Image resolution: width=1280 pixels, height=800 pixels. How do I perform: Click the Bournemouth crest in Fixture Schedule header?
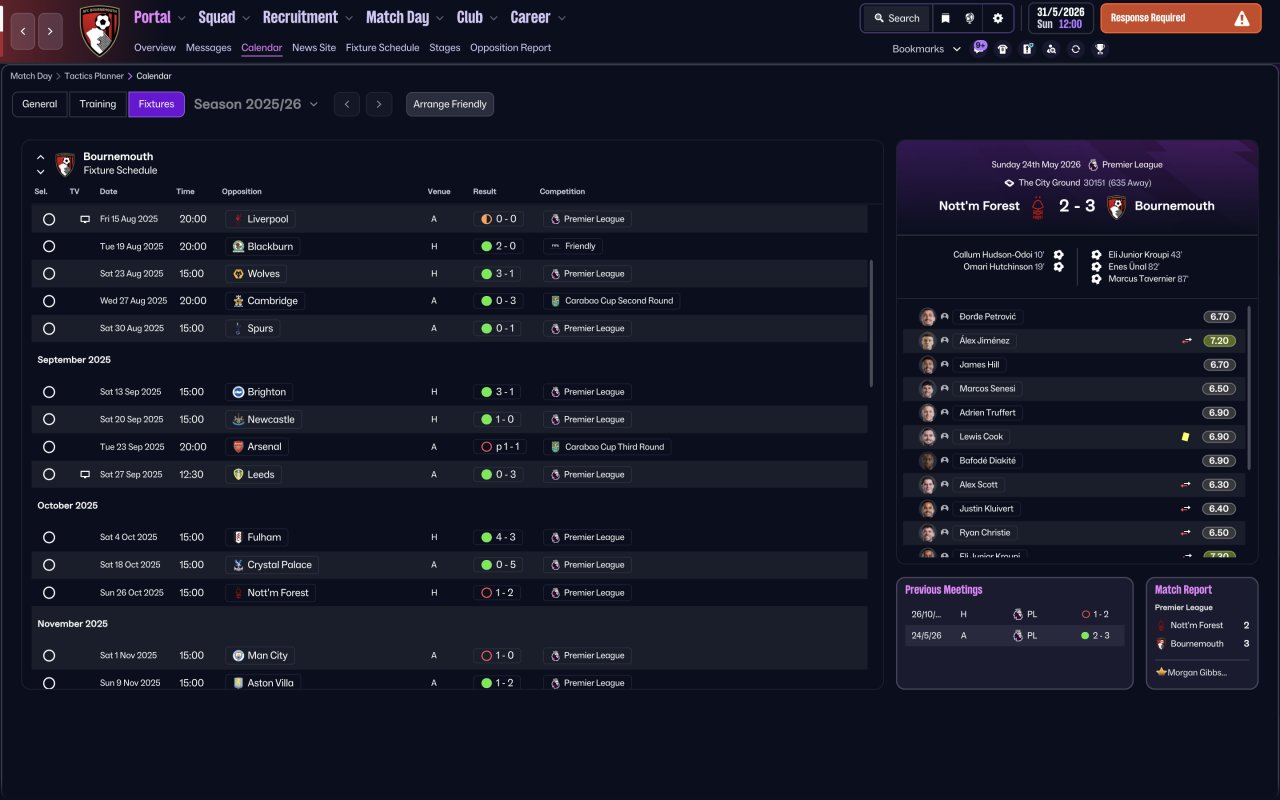(x=65, y=164)
